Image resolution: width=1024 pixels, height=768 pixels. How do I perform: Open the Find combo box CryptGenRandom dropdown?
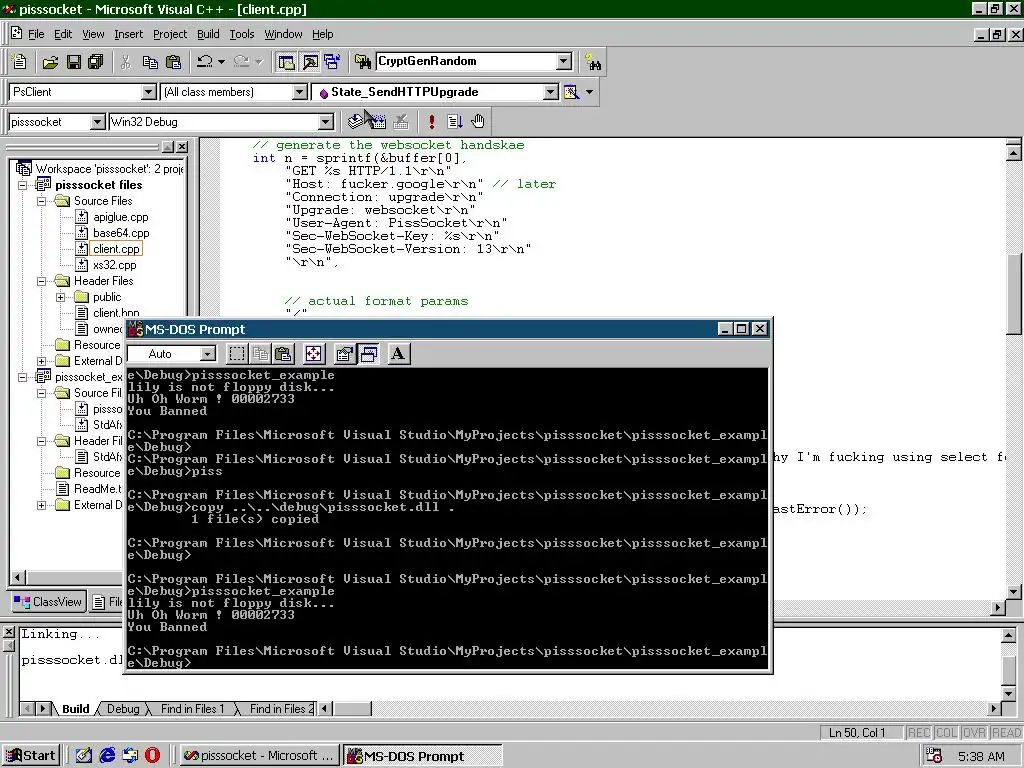564,61
